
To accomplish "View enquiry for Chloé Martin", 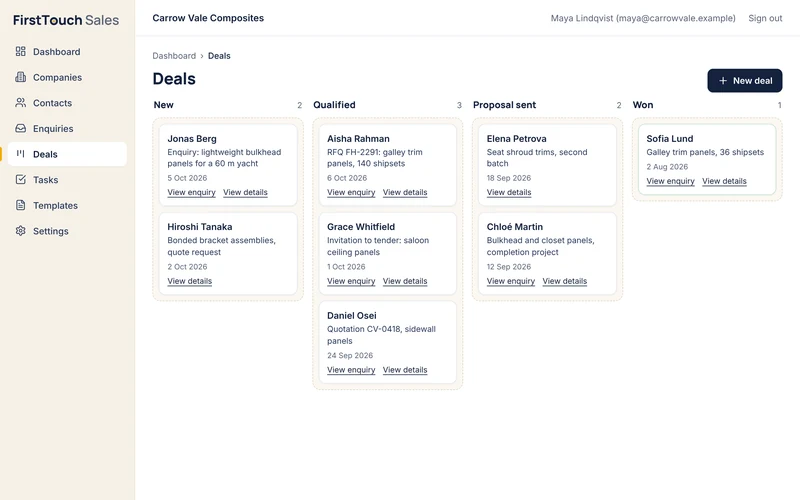I will coord(511,281).
